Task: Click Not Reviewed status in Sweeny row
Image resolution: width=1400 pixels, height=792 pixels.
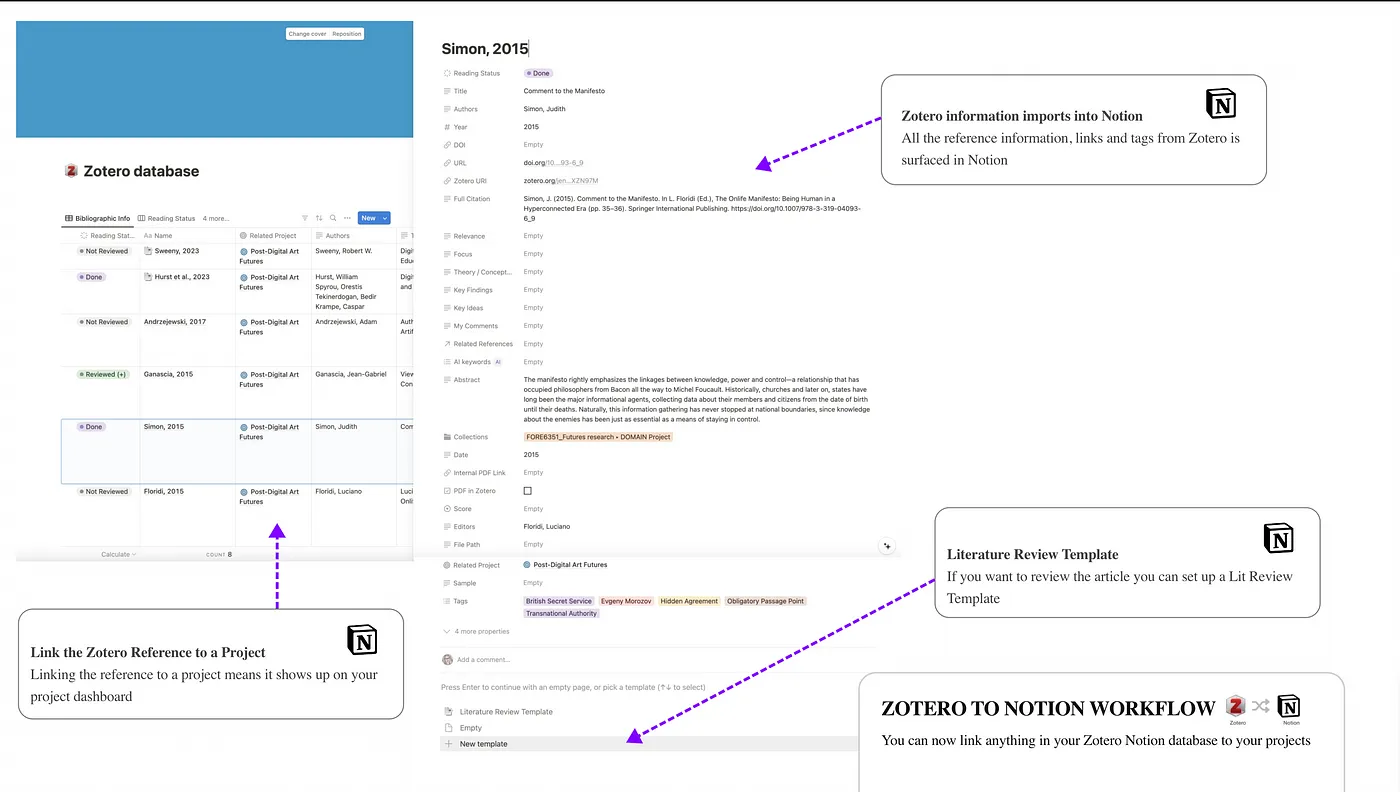Action: click(104, 251)
